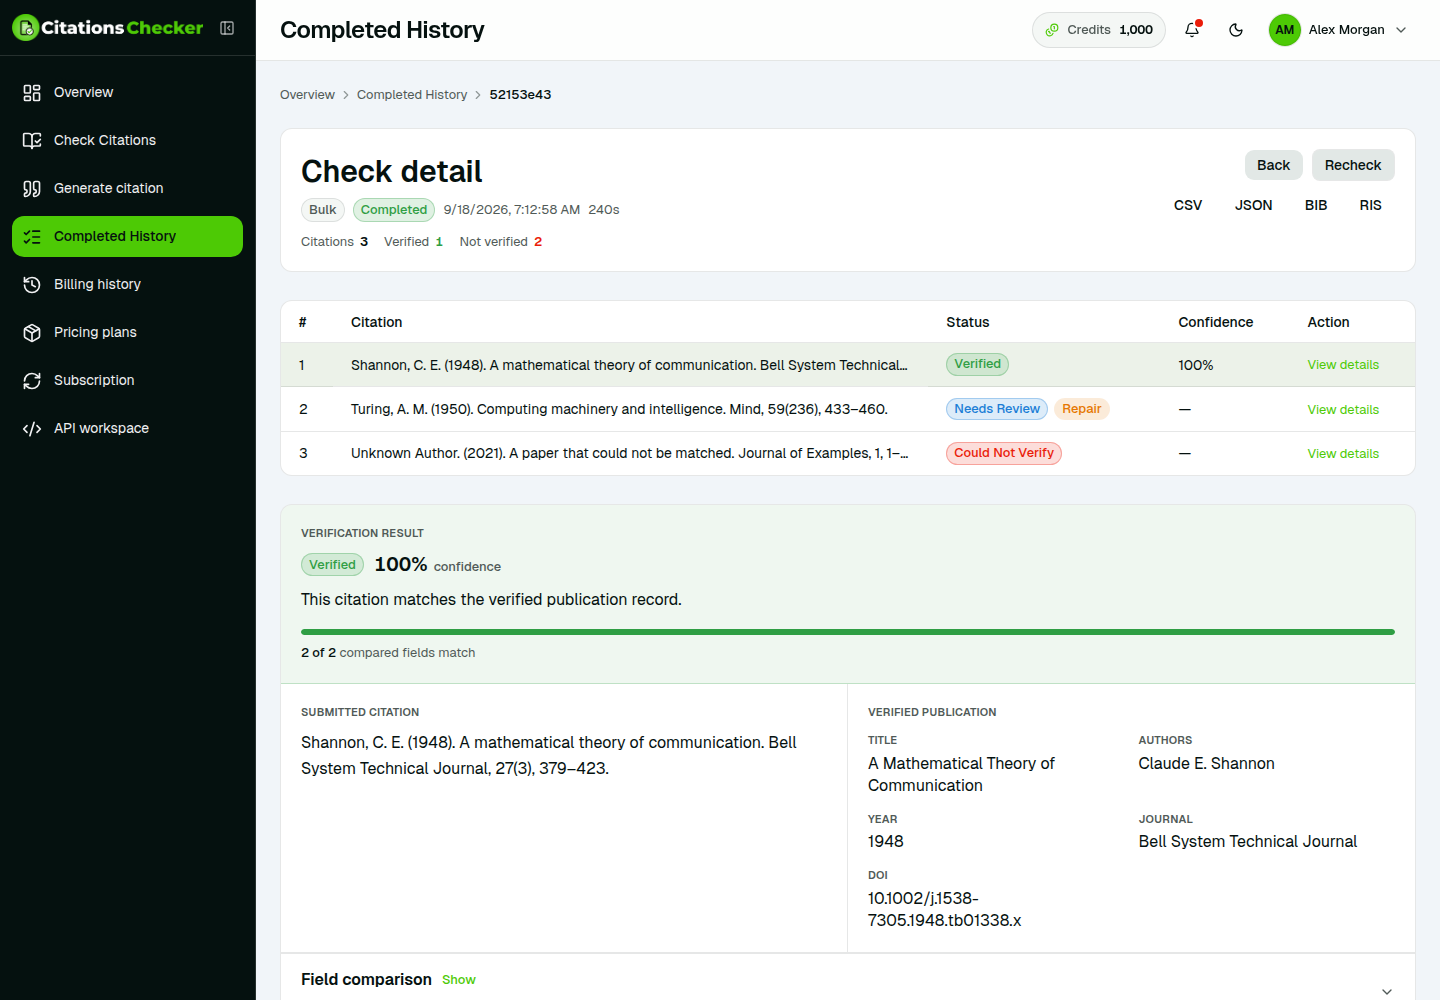Click the Credits coin icon
The image size is (1440, 1000).
click(x=1052, y=30)
